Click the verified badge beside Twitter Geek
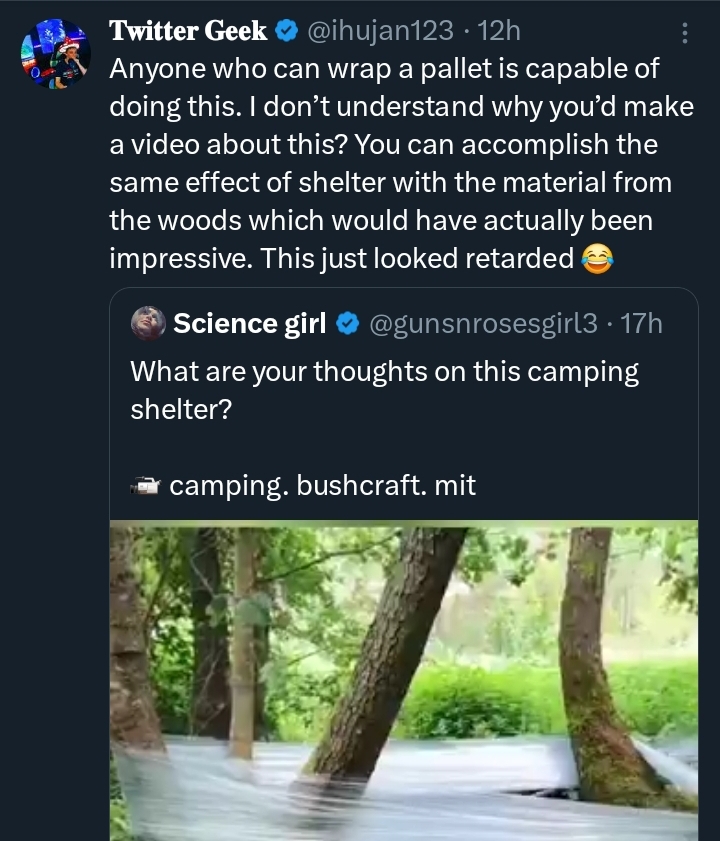The image size is (720, 841). point(286,32)
